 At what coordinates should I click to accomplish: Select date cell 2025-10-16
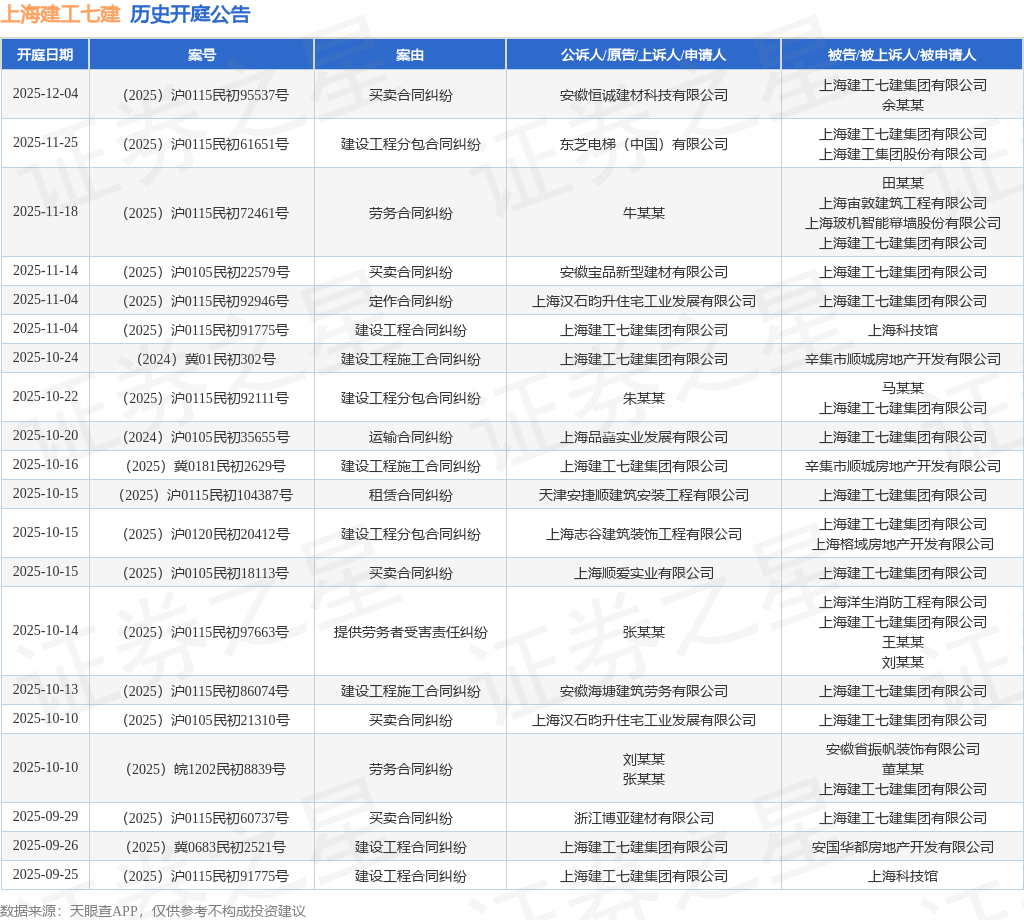[45, 464]
